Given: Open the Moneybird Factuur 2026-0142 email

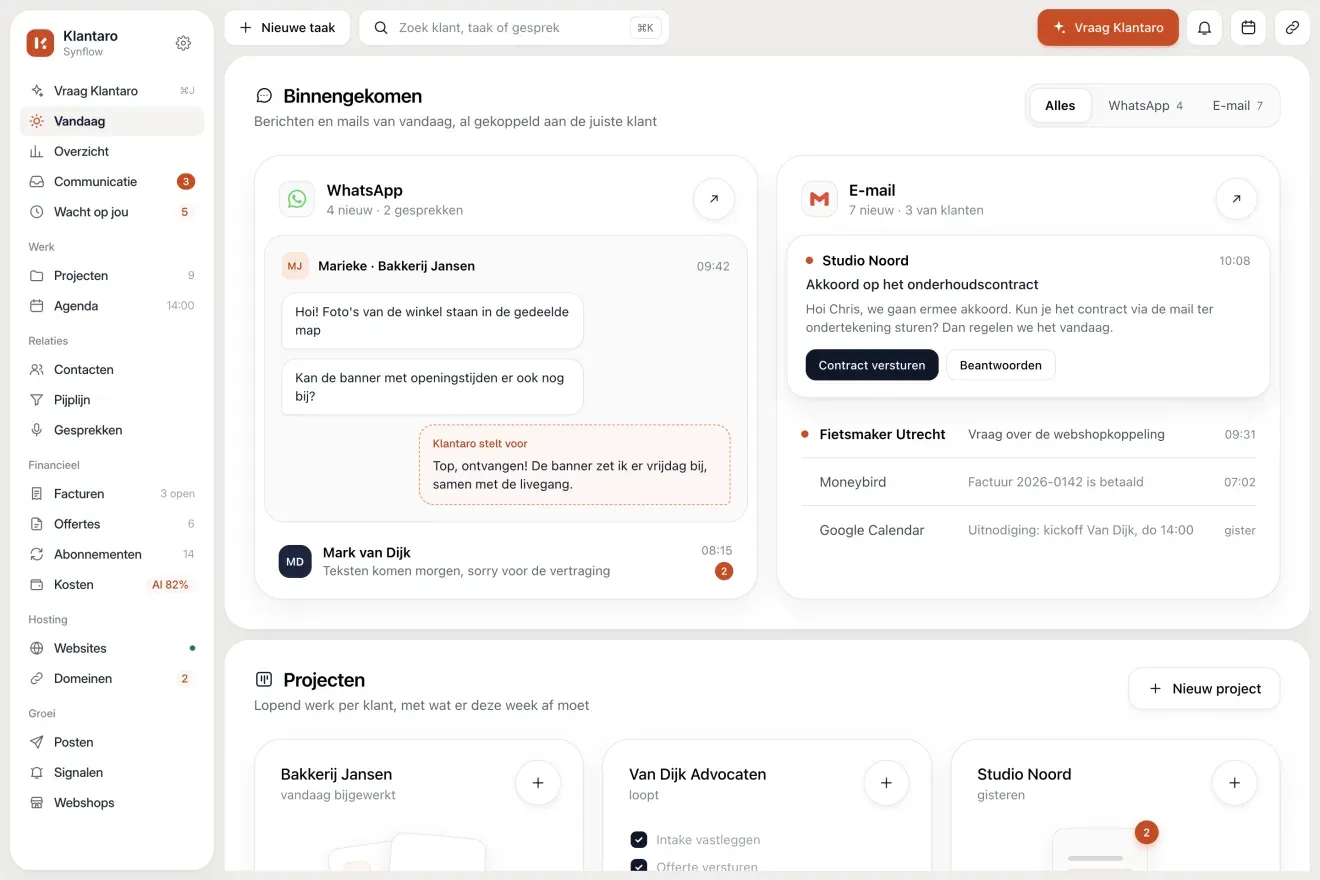Looking at the screenshot, I should [1028, 482].
